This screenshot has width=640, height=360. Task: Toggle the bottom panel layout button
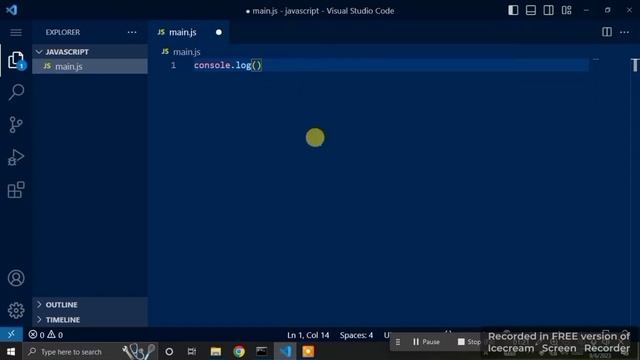click(531, 10)
